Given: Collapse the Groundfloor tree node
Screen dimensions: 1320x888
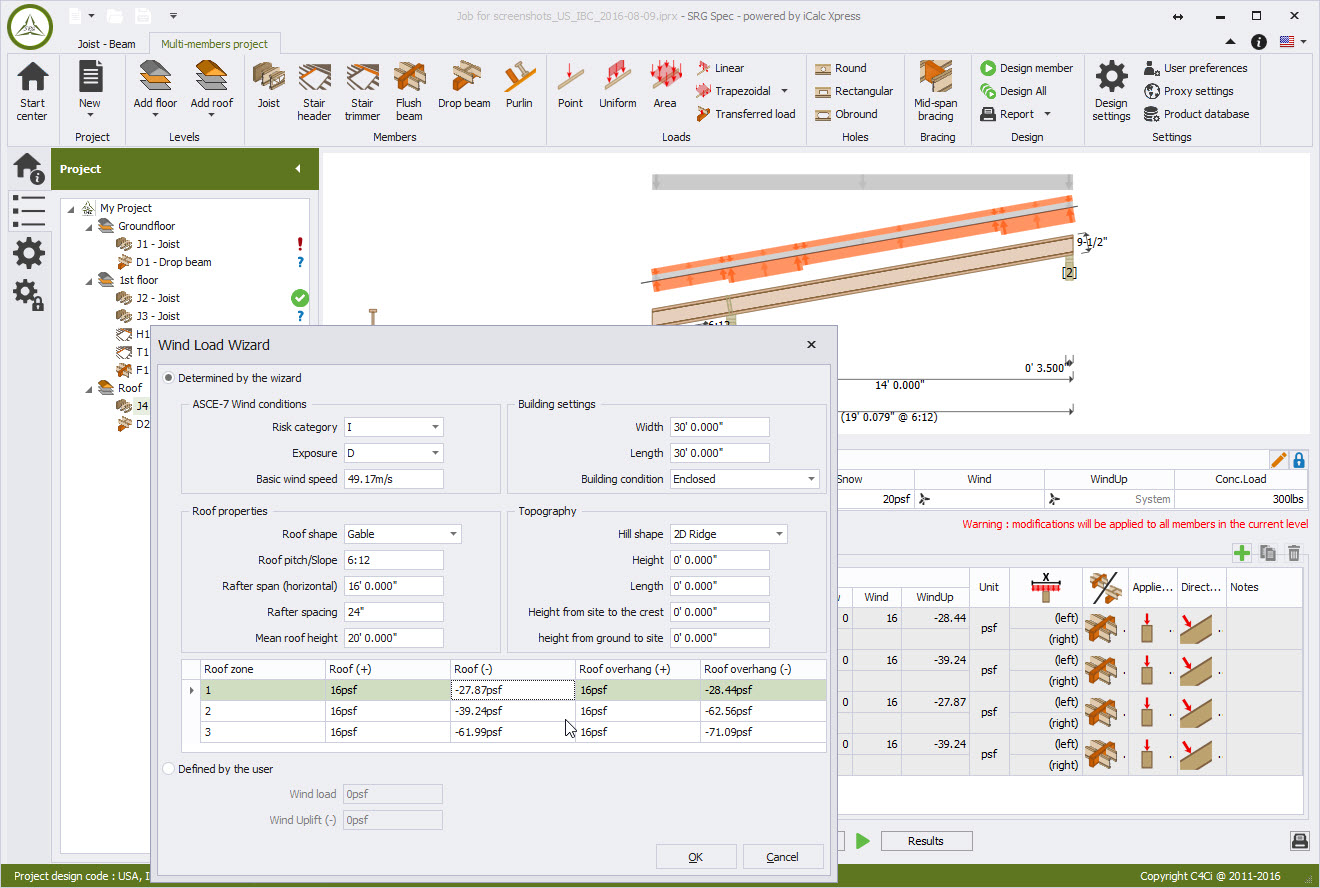Looking at the screenshot, I should [89, 226].
